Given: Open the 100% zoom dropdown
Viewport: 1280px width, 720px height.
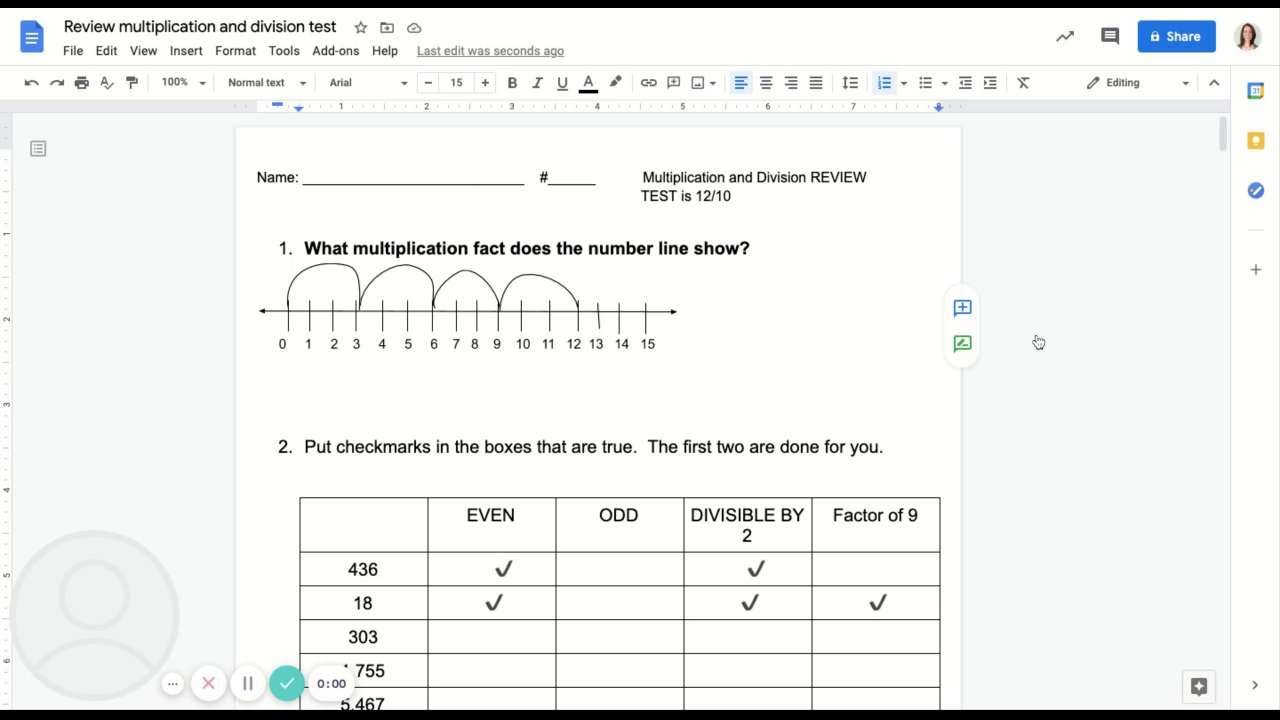Looking at the screenshot, I should [183, 83].
